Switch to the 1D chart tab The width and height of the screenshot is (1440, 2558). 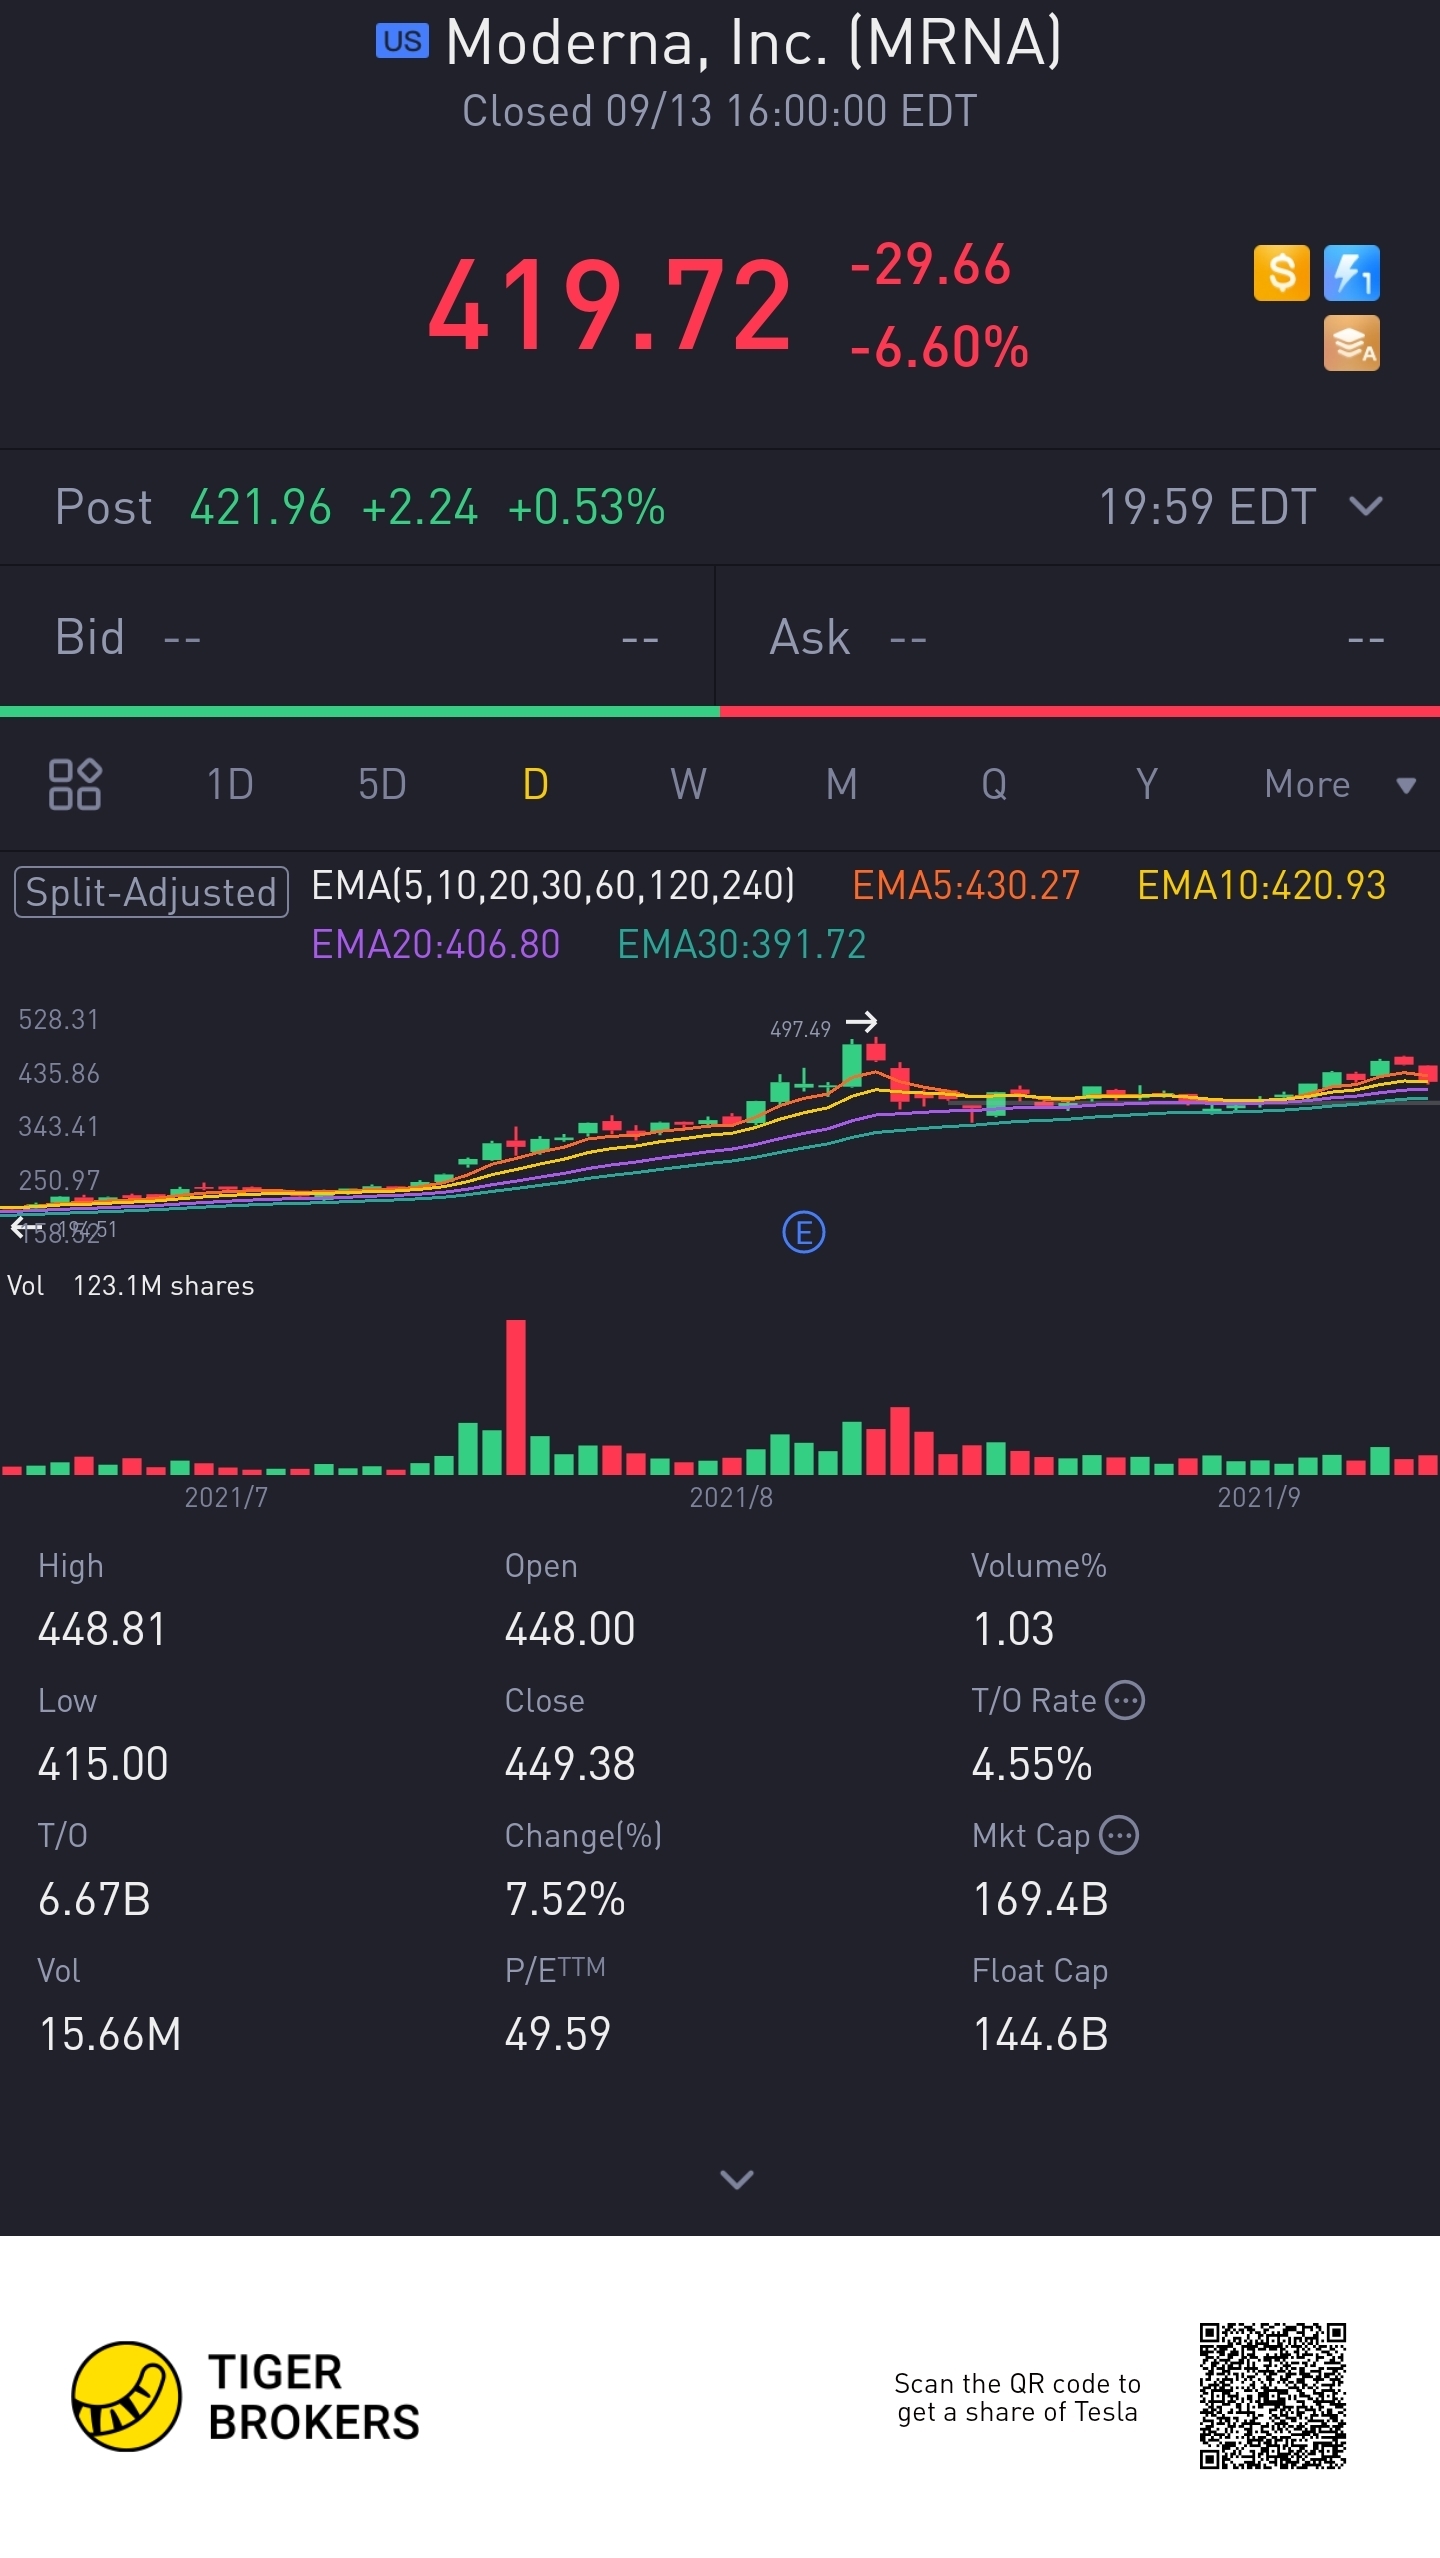(230, 784)
